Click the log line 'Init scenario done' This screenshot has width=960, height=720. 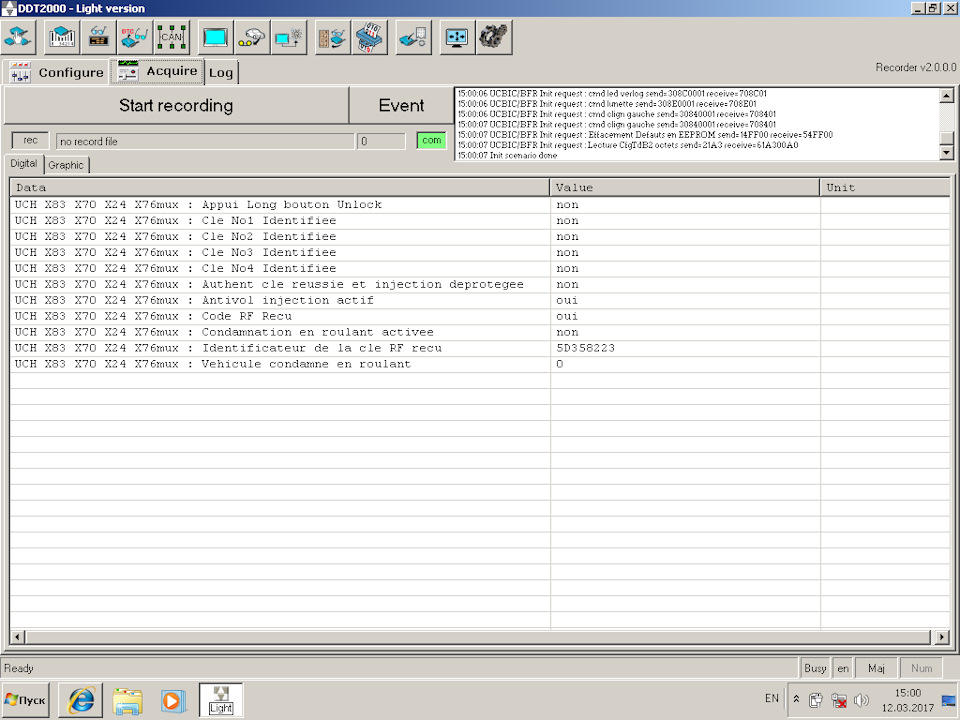click(508, 156)
